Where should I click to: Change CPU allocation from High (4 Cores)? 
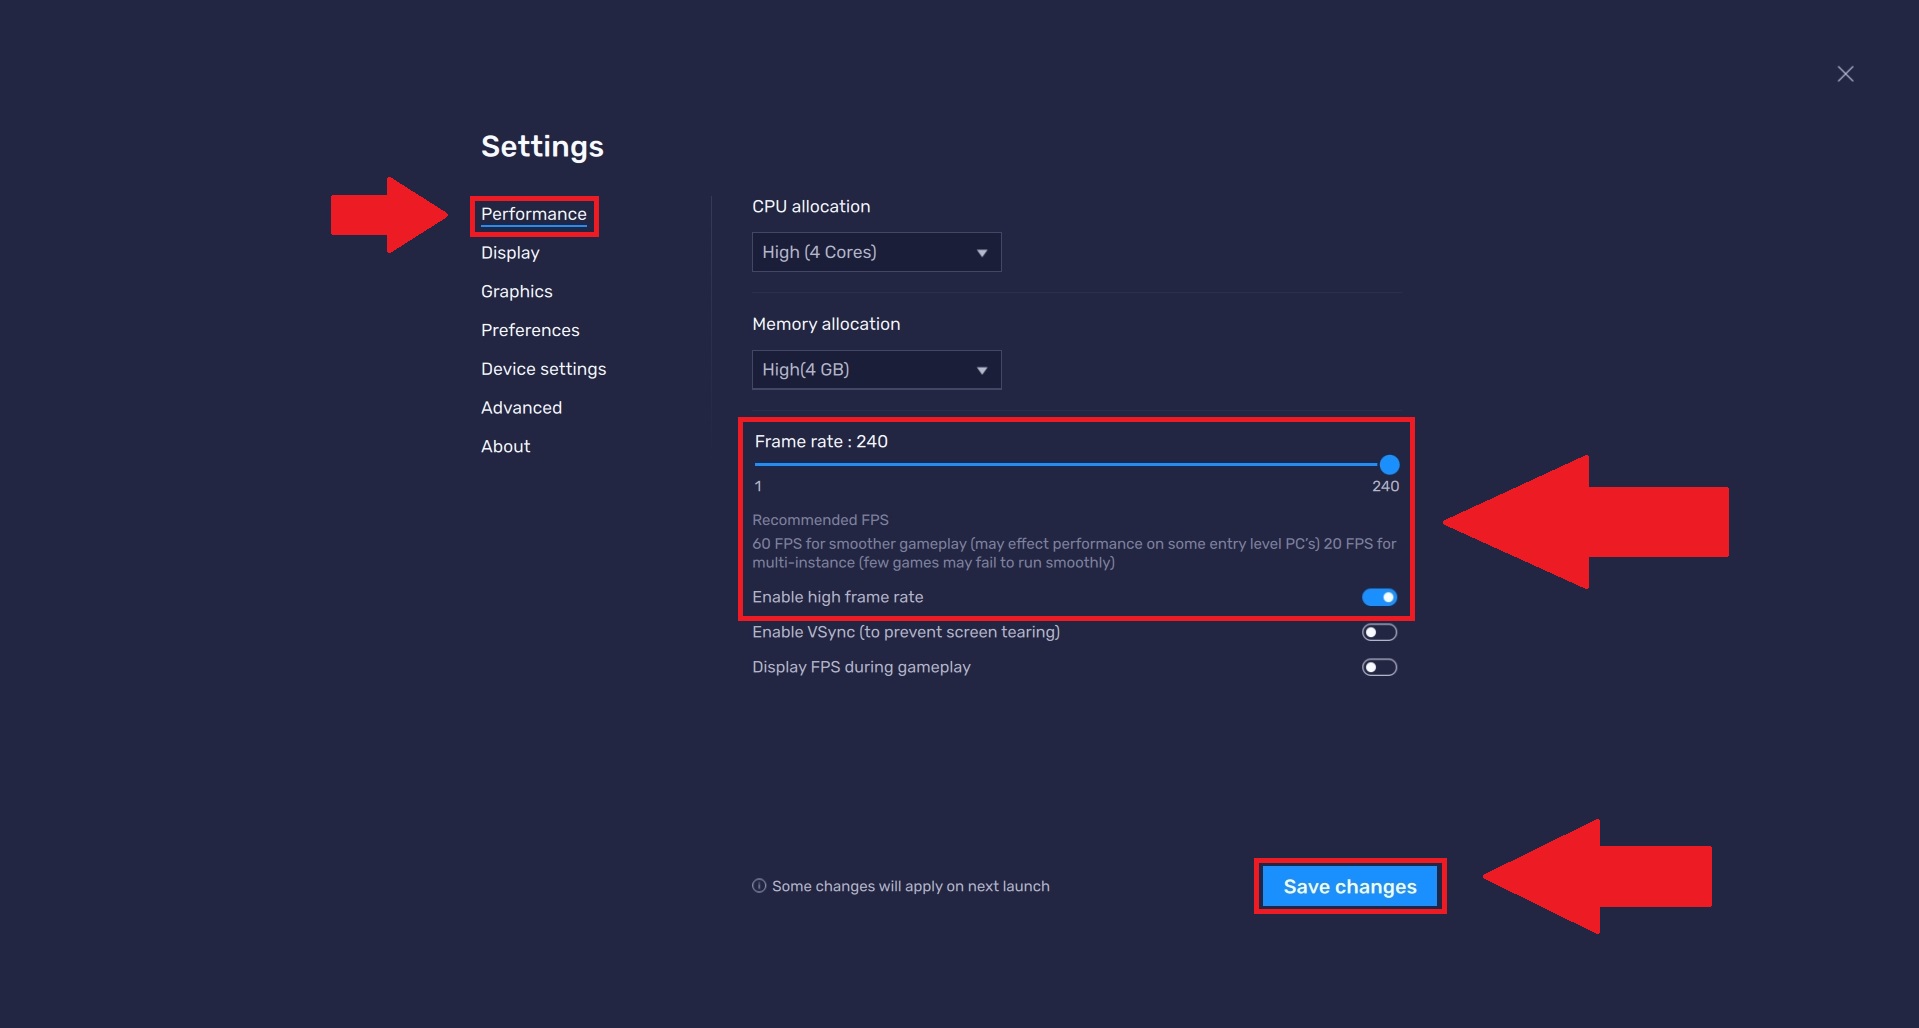(x=876, y=252)
